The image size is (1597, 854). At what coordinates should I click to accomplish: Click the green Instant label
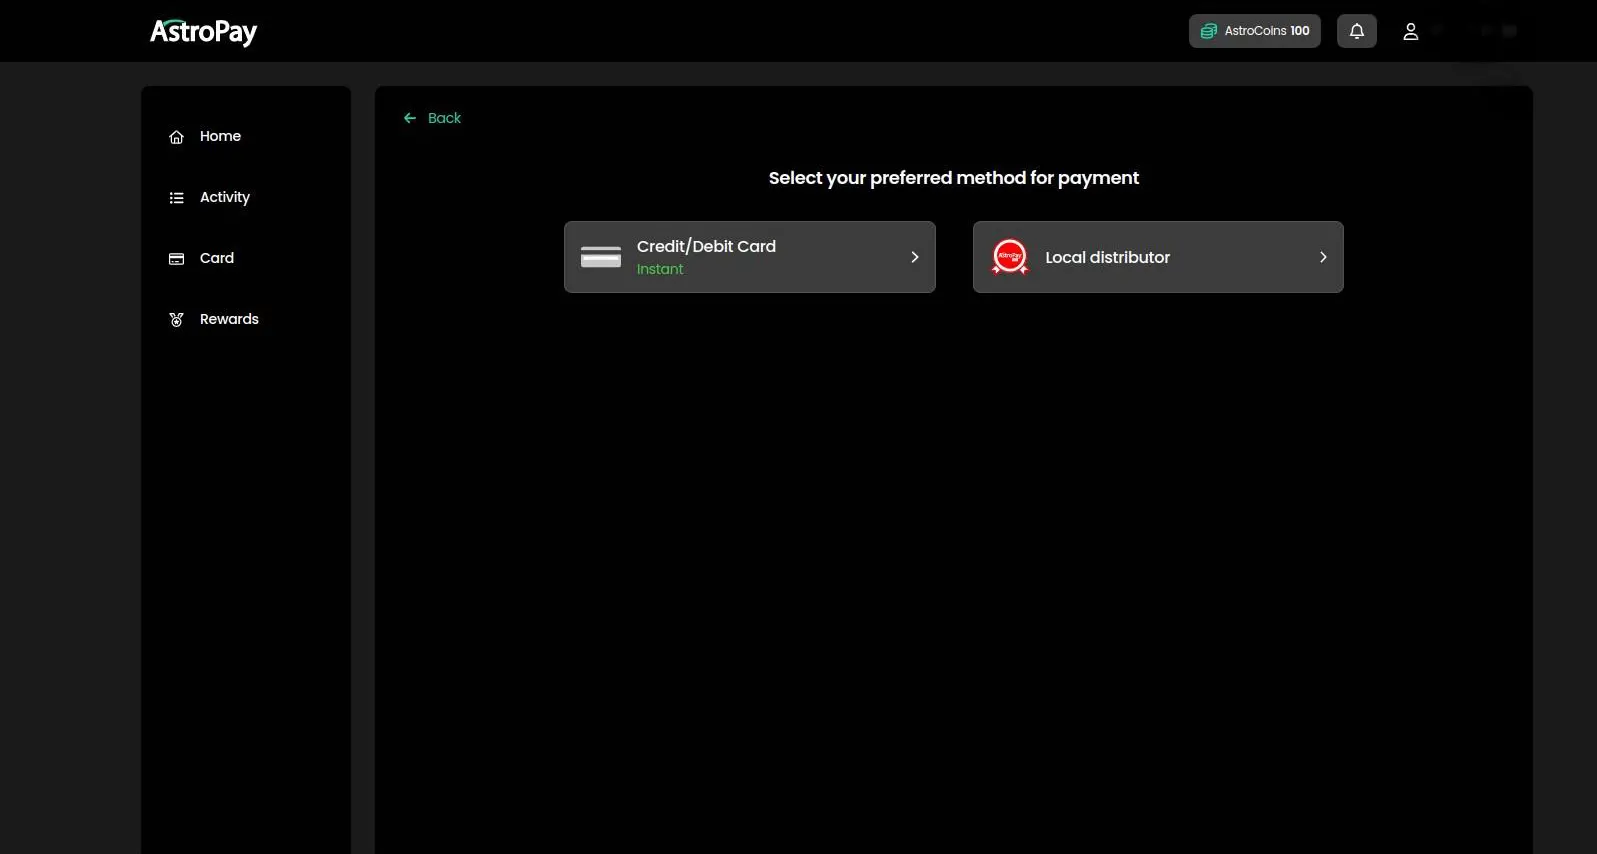660,269
